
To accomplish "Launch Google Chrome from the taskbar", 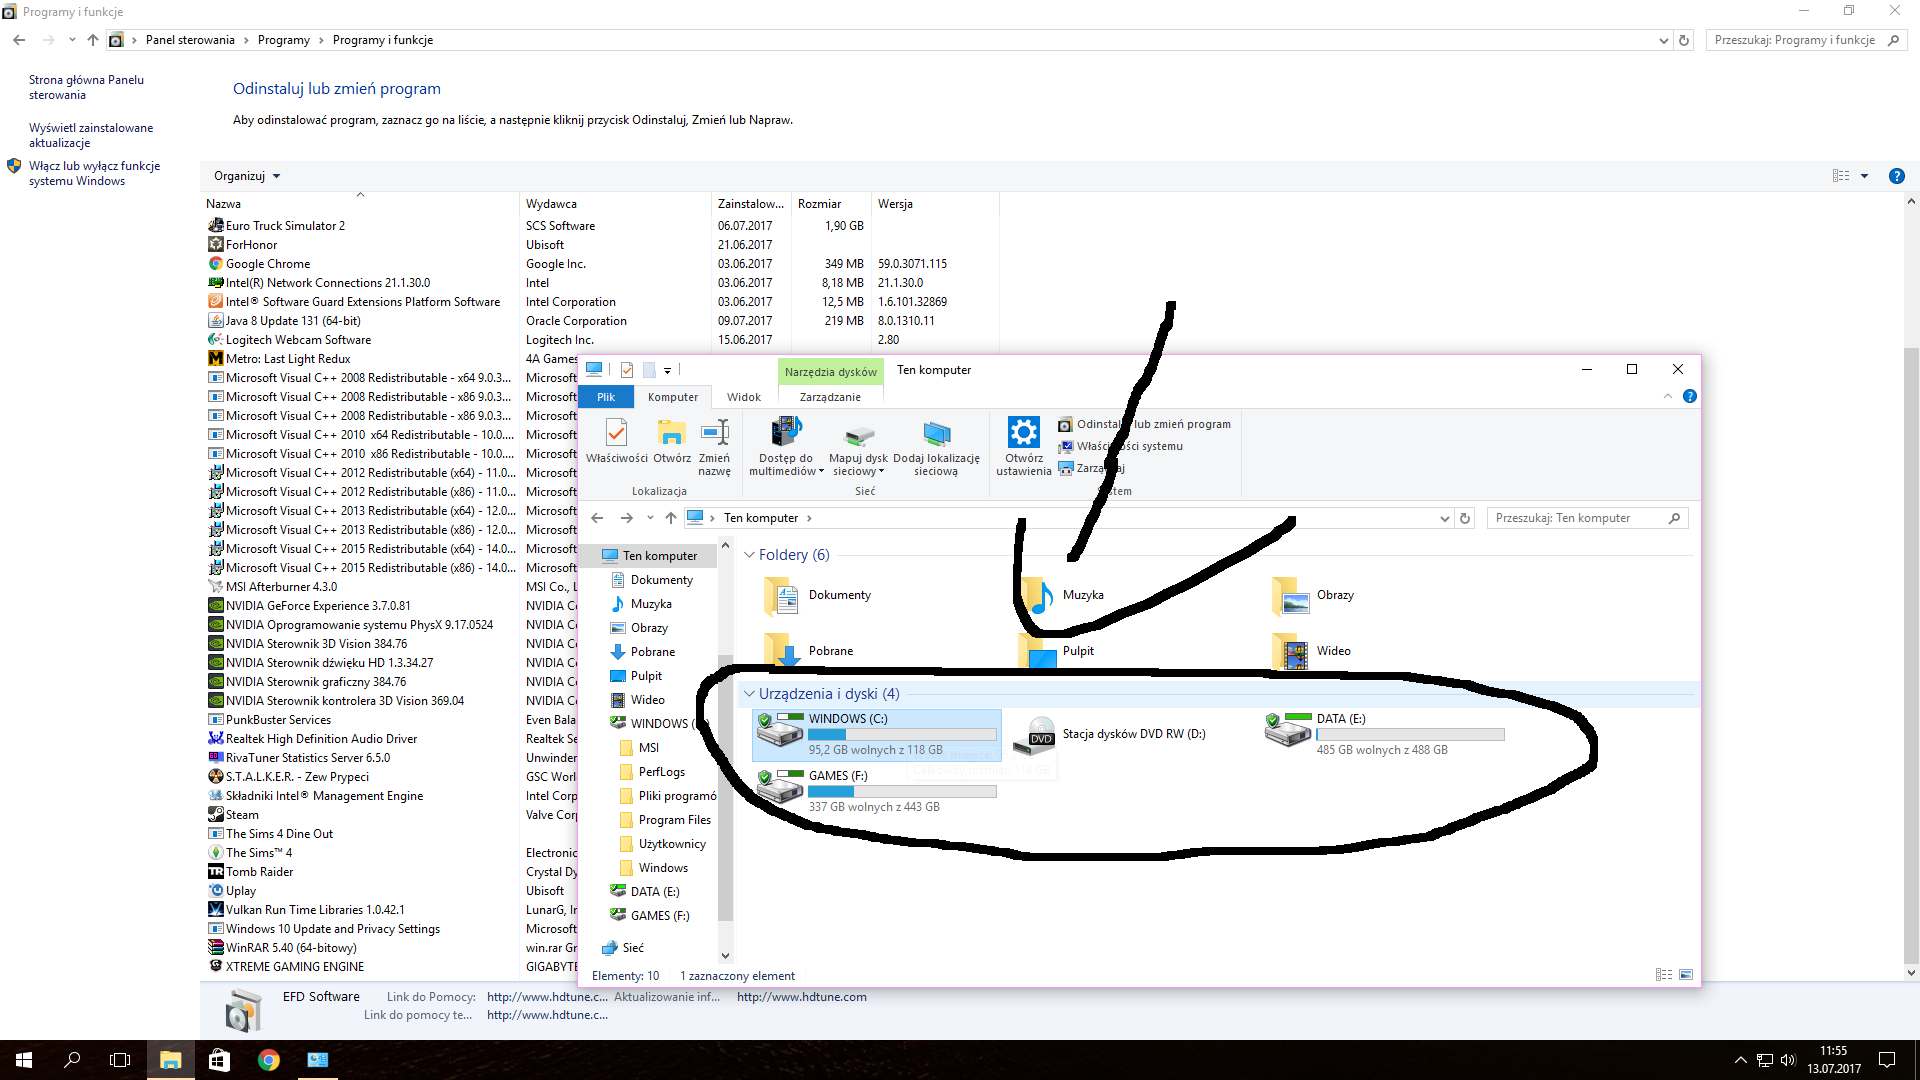I will click(268, 1060).
